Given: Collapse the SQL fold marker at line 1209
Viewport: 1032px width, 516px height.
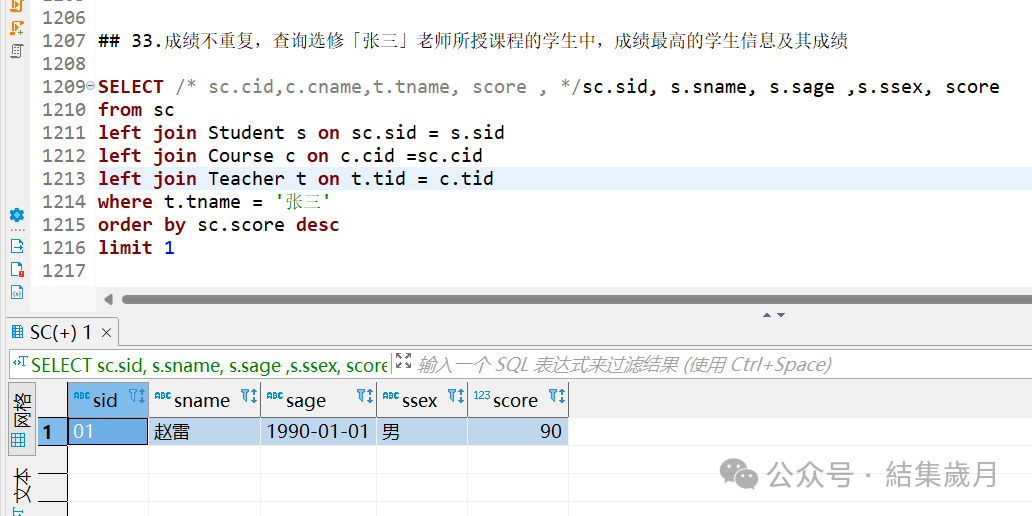Looking at the screenshot, I should pyautogui.click(x=91, y=86).
